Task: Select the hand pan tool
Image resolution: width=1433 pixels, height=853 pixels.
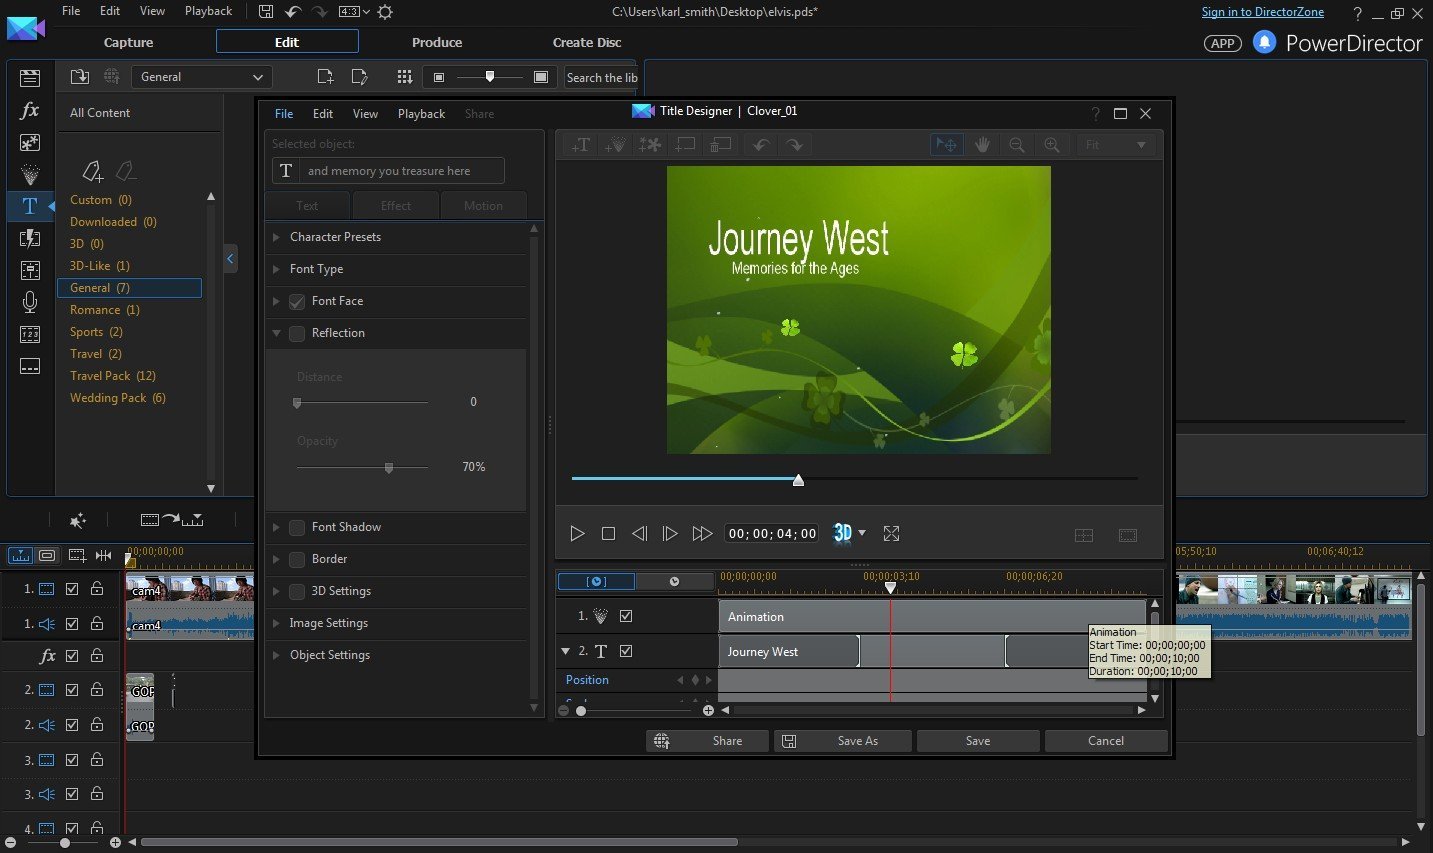Action: [x=982, y=145]
